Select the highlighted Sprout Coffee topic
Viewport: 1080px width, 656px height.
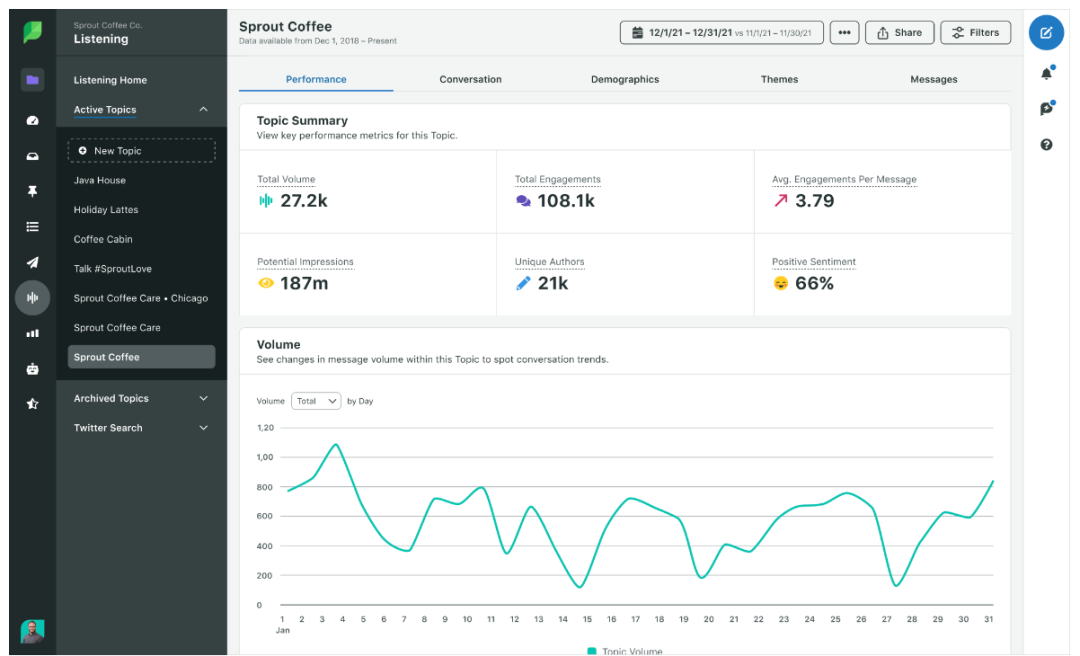click(x=141, y=357)
